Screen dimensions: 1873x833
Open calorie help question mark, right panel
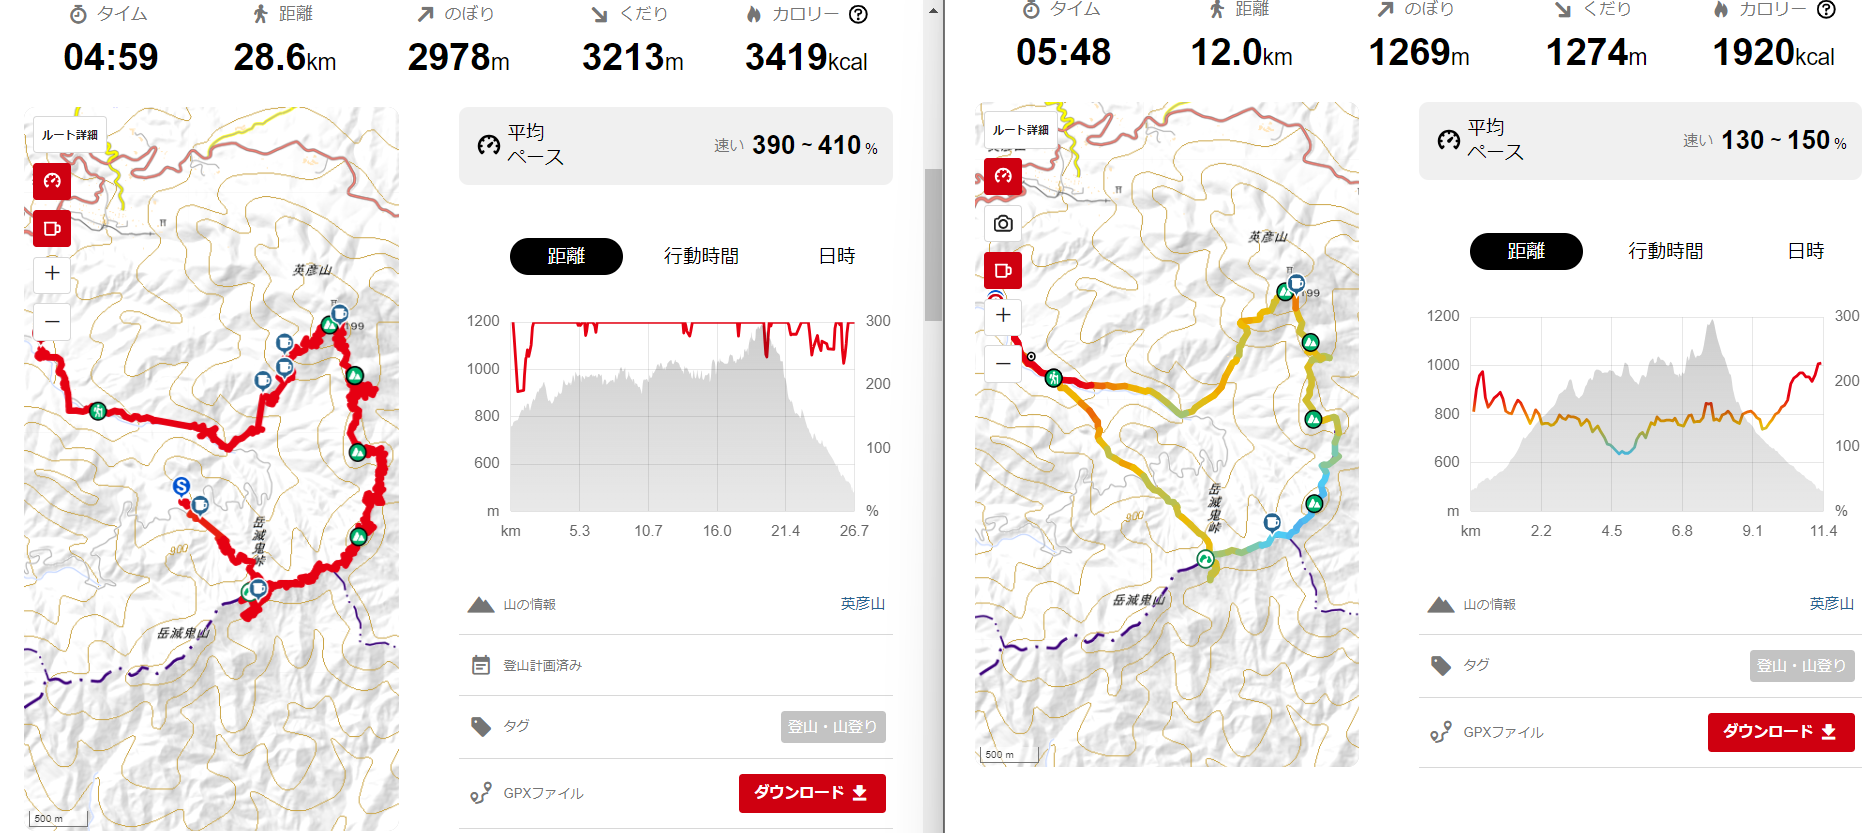(x=1826, y=10)
